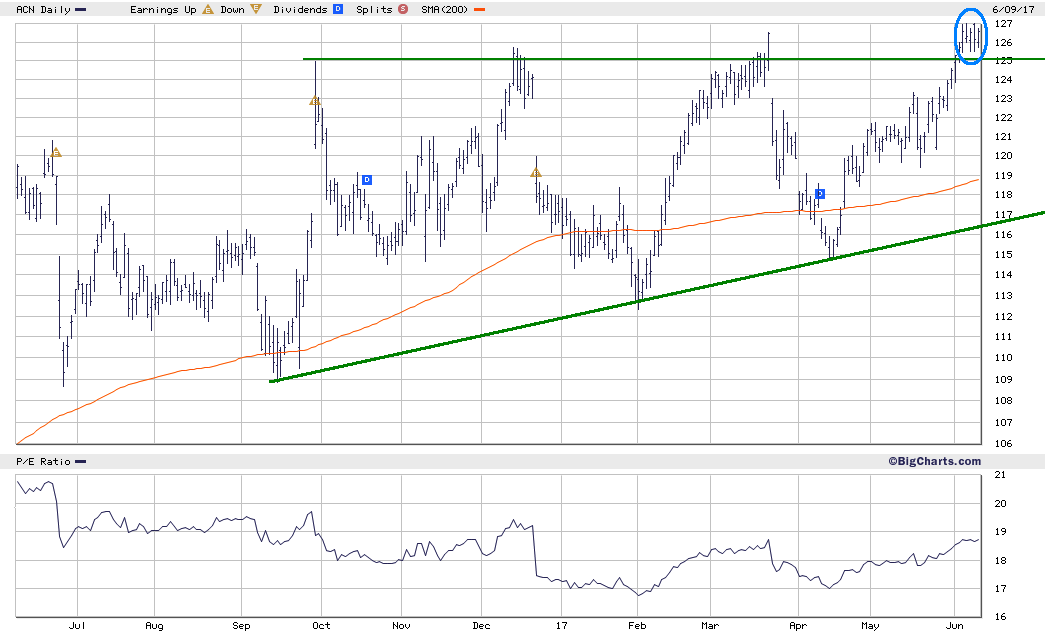Click the Earnings Up triangle legend icon
Image resolution: width=1045 pixels, height=635 pixels.
pyautogui.click(x=207, y=9)
